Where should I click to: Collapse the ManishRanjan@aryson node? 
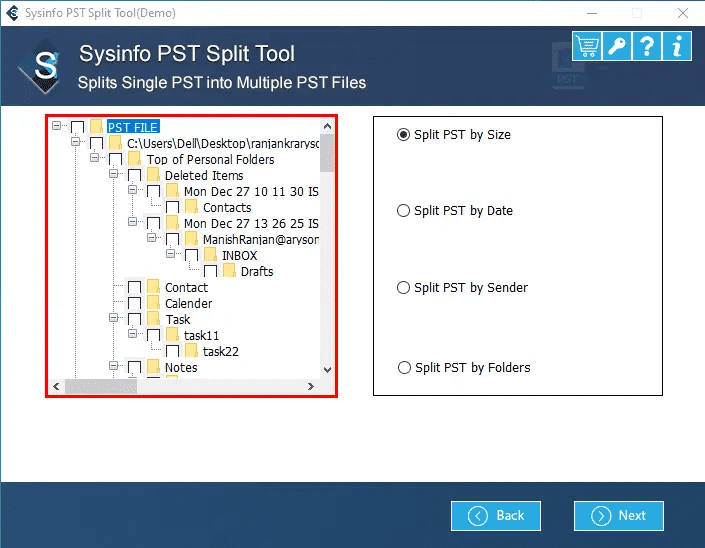point(152,237)
